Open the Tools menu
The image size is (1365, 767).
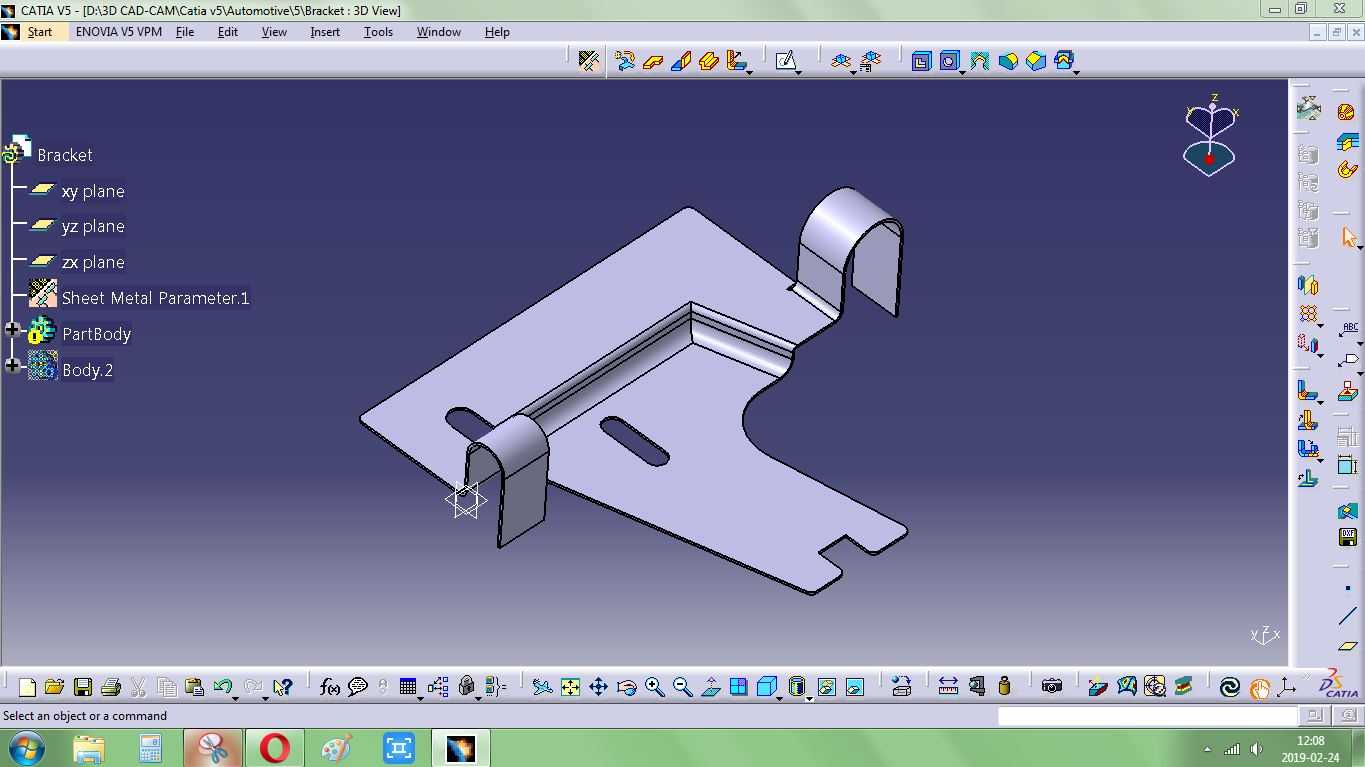click(x=378, y=32)
